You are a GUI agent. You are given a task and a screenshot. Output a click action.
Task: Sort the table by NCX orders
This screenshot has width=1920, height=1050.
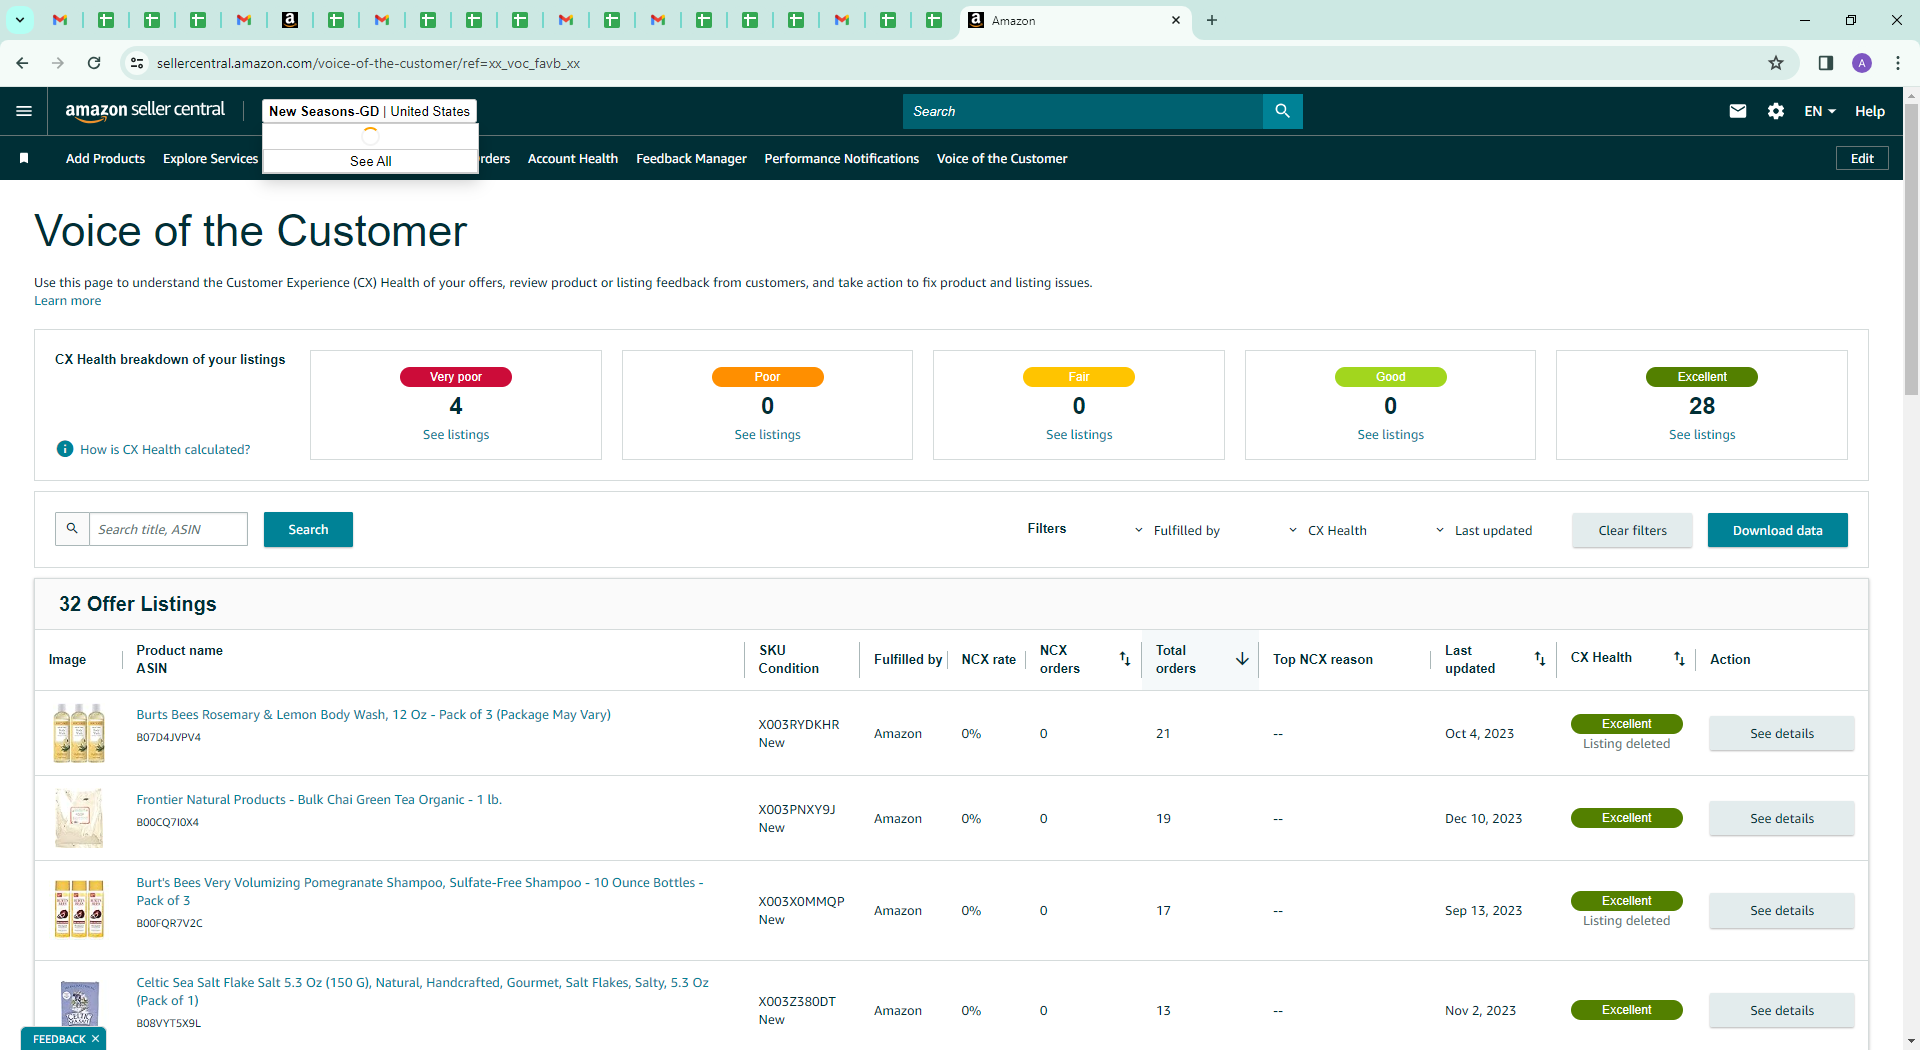(x=1125, y=659)
